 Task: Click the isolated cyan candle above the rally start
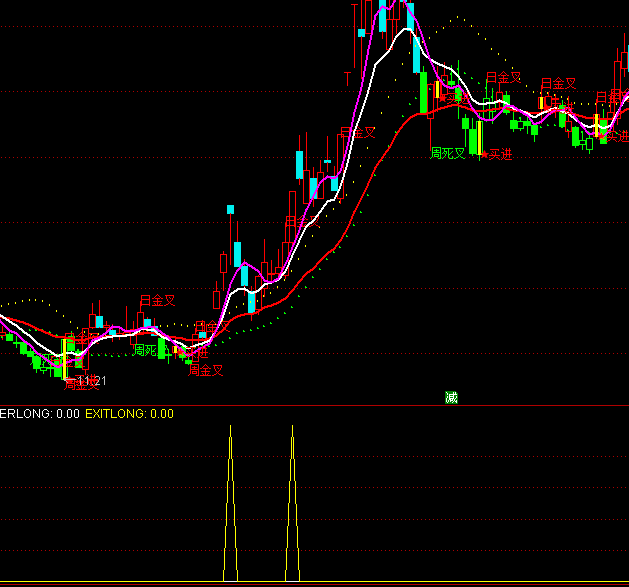[230, 209]
